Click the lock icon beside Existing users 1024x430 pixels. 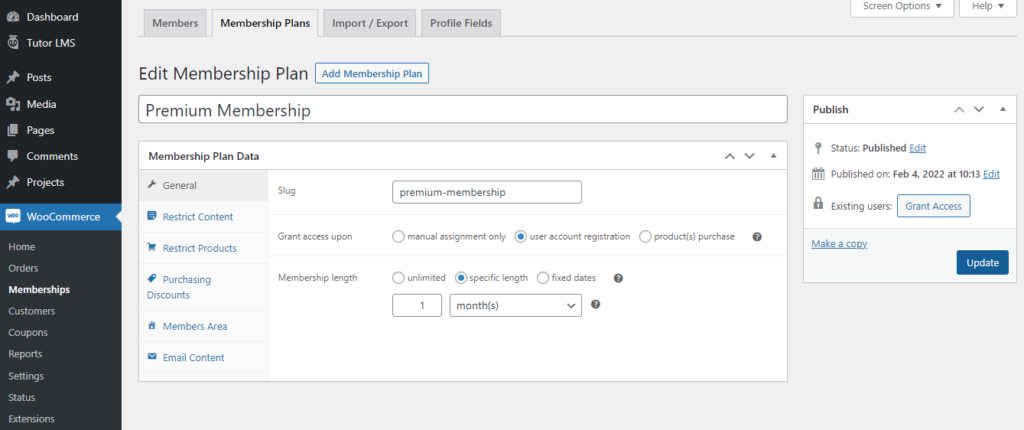click(x=818, y=203)
